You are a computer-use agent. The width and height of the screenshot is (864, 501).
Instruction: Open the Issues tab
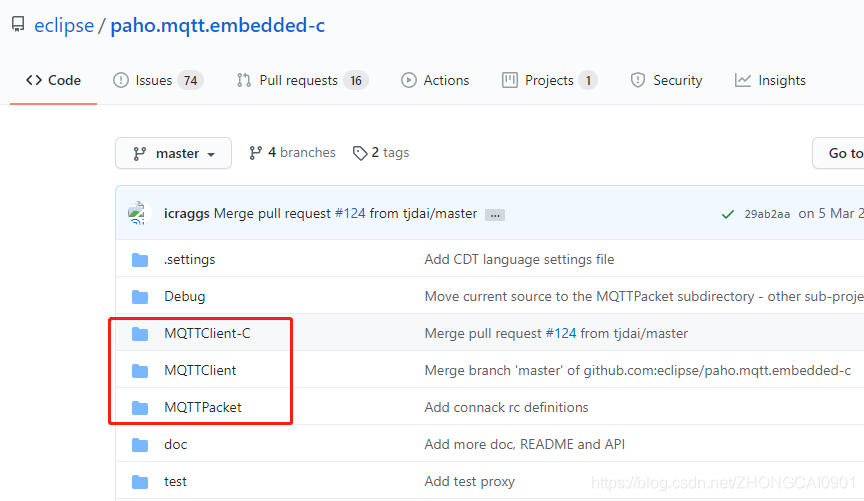158,80
